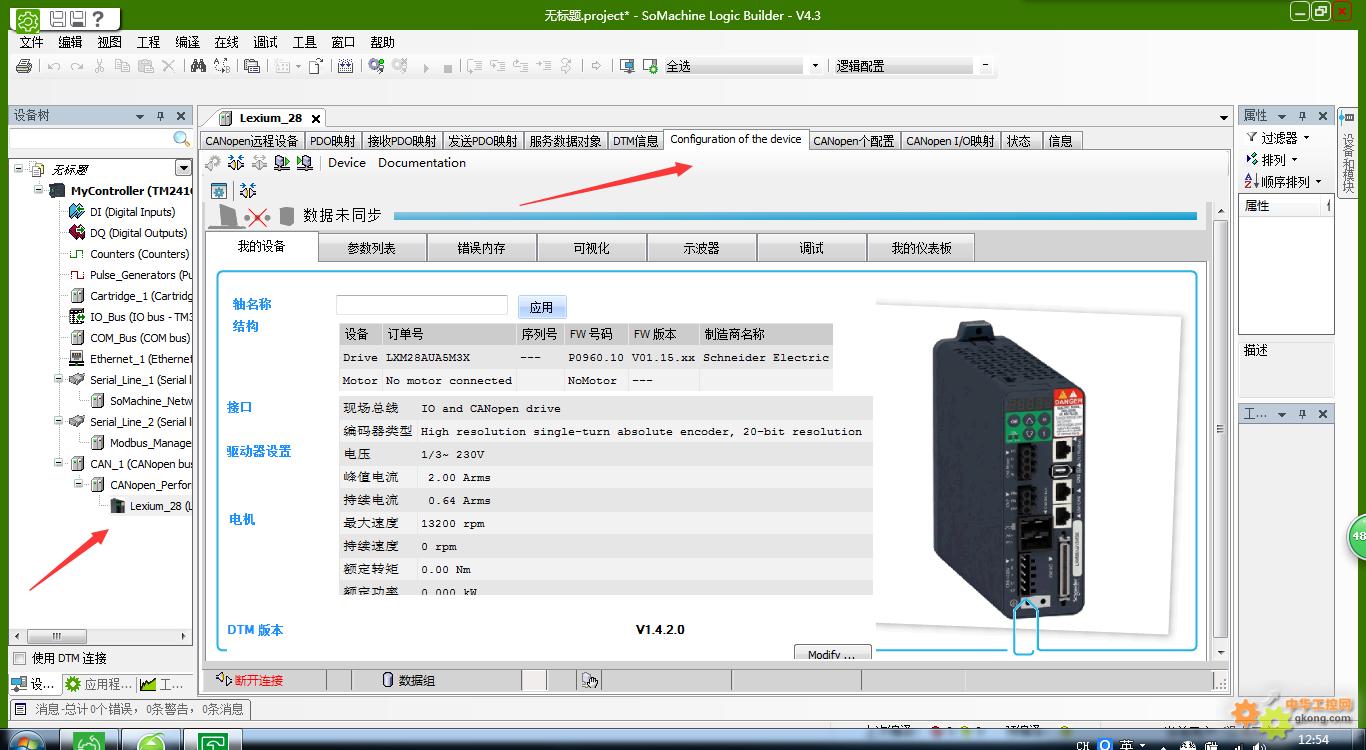Switch to the 示波器 tab
1366x750 pixels.
point(702,248)
